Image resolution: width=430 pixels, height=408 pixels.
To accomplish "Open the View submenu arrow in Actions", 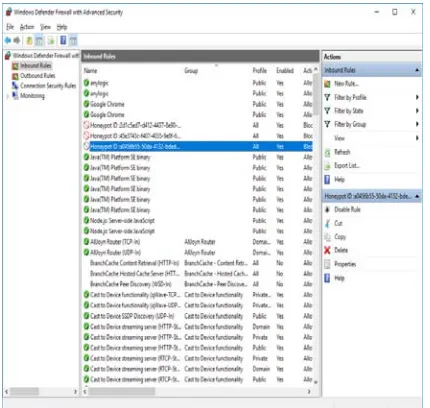I will (417, 138).
